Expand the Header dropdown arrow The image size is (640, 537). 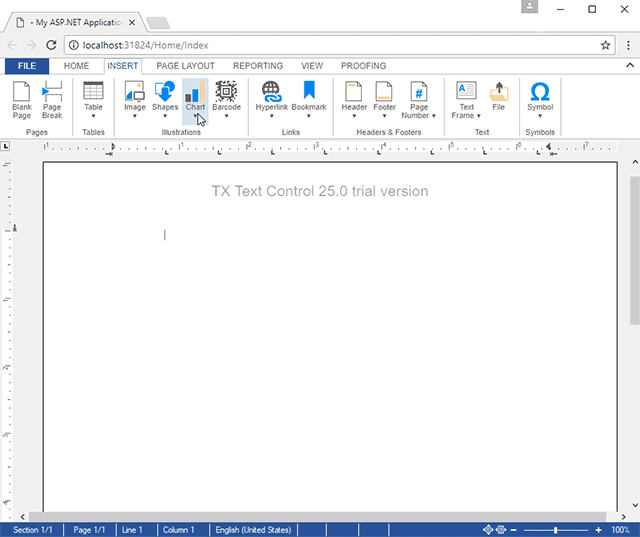(x=354, y=116)
